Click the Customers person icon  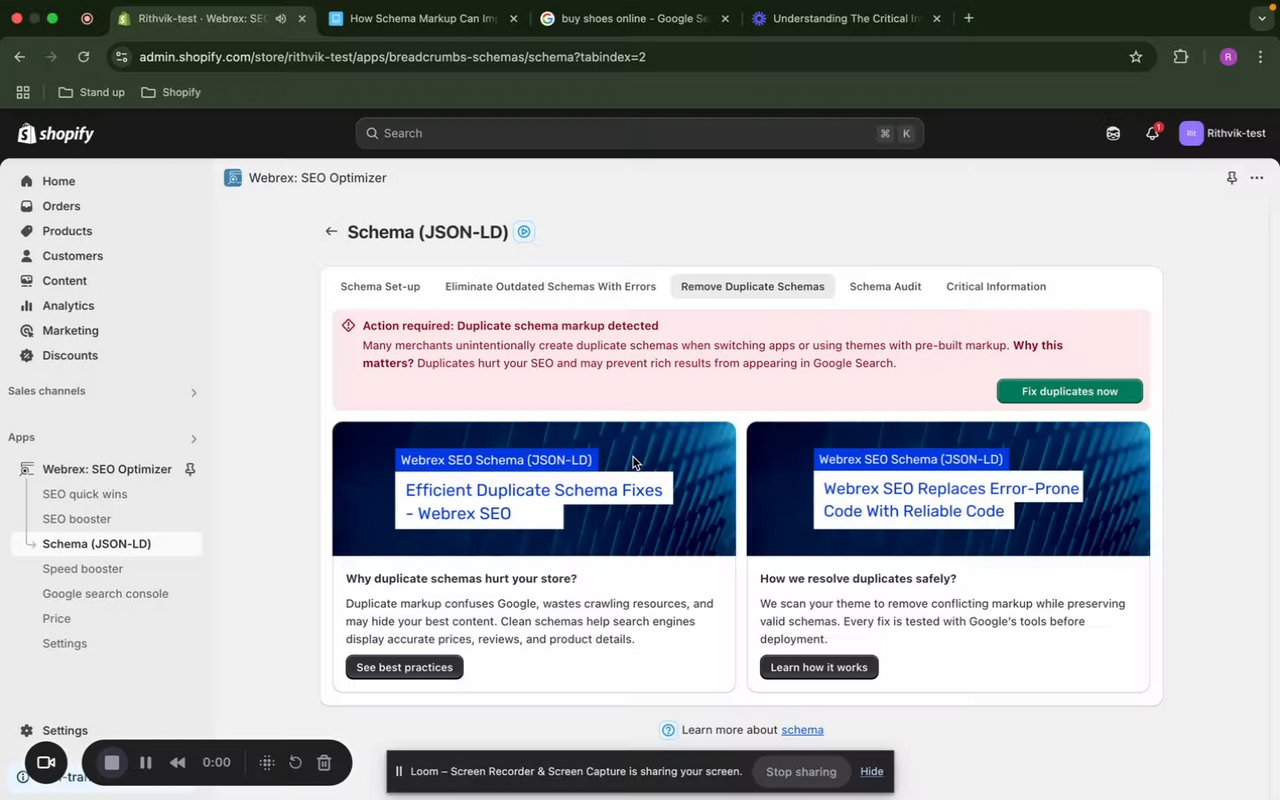26,256
